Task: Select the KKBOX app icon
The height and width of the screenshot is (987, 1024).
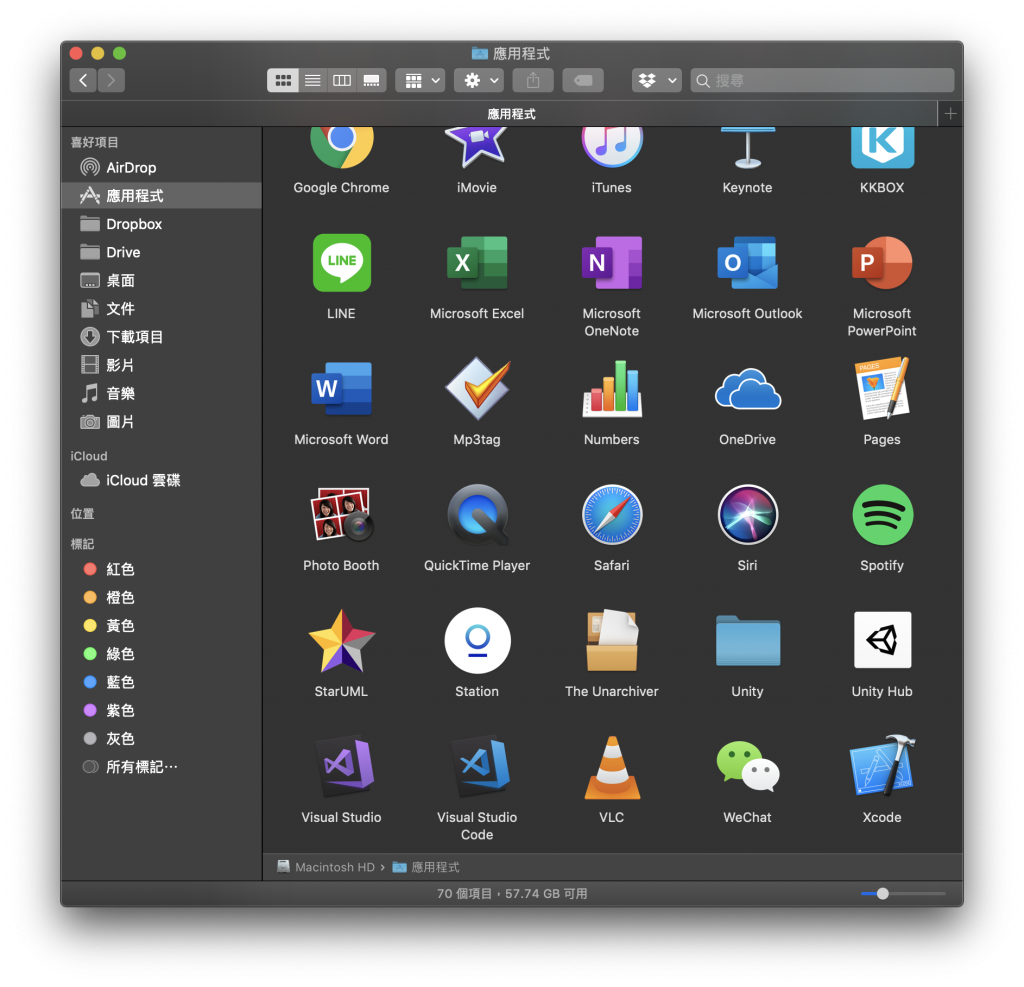Action: click(882, 148)
